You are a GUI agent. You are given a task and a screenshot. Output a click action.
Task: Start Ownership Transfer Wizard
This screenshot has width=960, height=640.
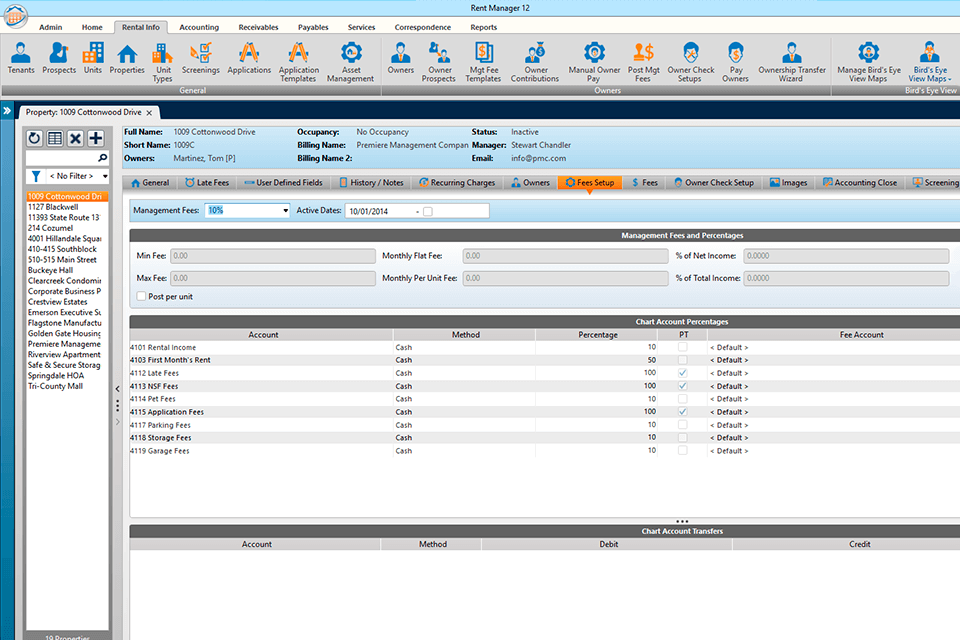pos(792,62)
